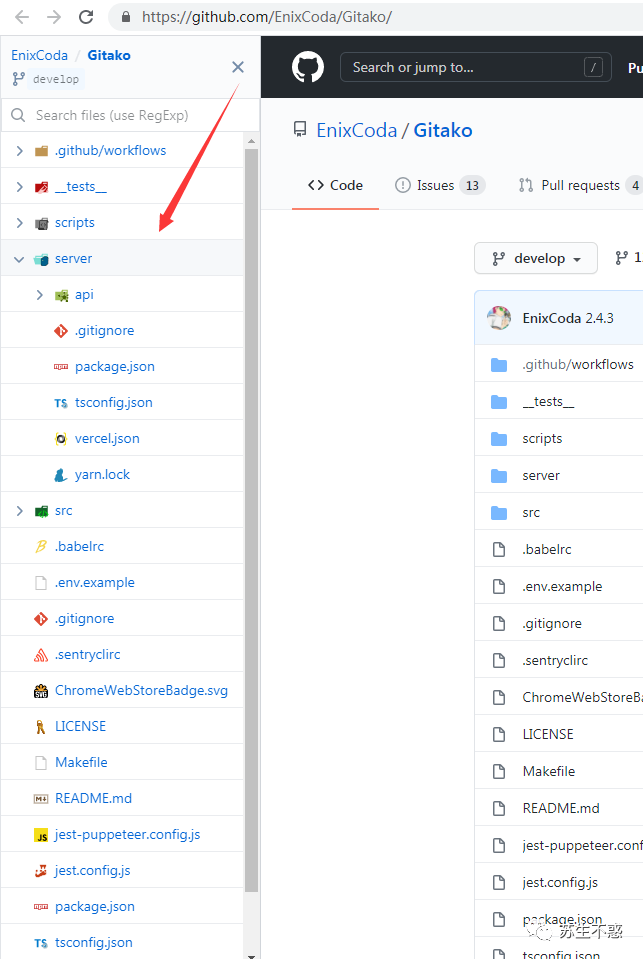The width and height of the screenshot is (643, 959).
Task: Click the __tests__ folder icon in sidebar
Action: point(41,187)
